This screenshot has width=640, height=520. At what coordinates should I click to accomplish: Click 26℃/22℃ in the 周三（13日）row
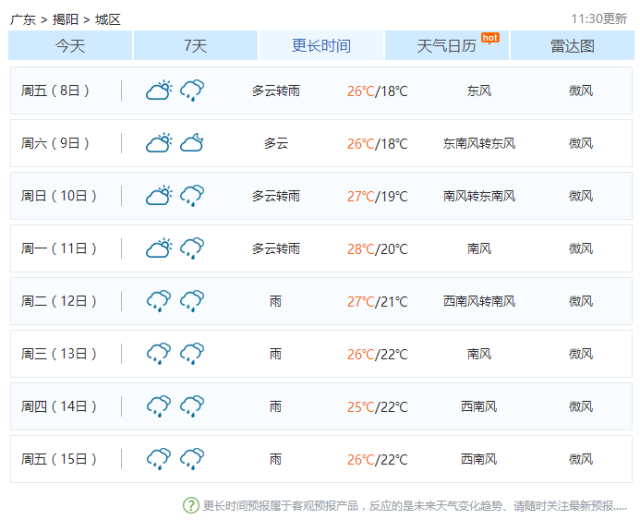377,354
